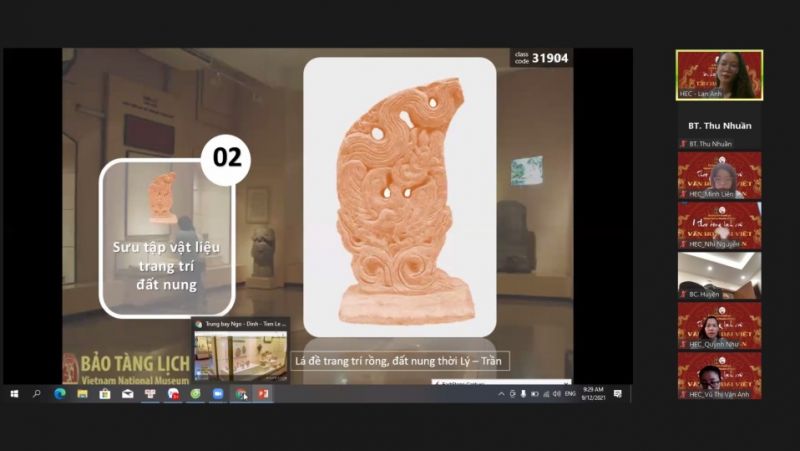The image size is (800, 451).
Task: Switch to Zoom from the taskbar
Action: pyautogui.click(x=218, y=394)
